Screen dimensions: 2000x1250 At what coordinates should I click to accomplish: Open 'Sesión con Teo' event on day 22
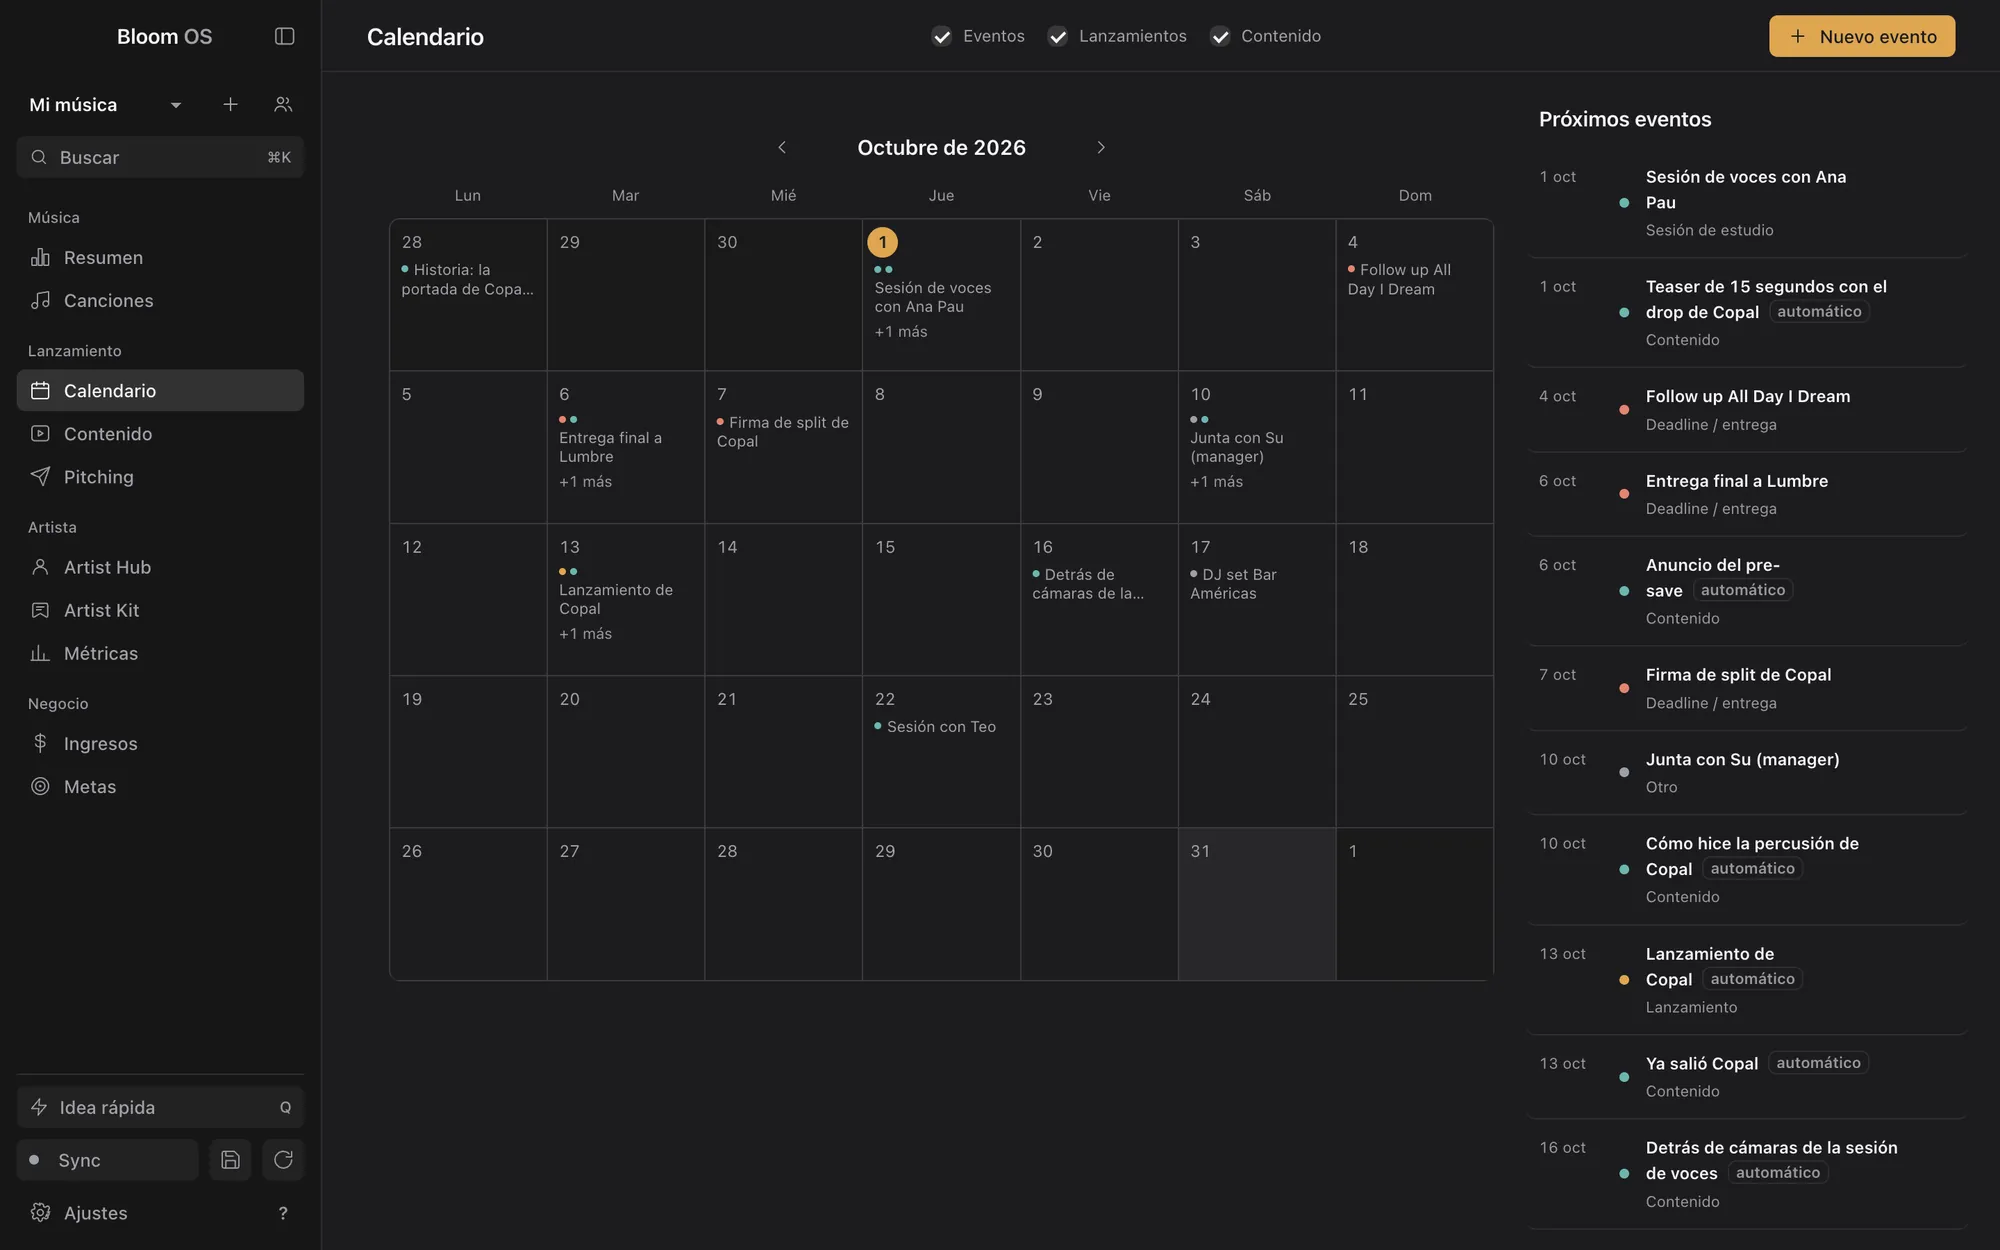[x=936, y=727]
